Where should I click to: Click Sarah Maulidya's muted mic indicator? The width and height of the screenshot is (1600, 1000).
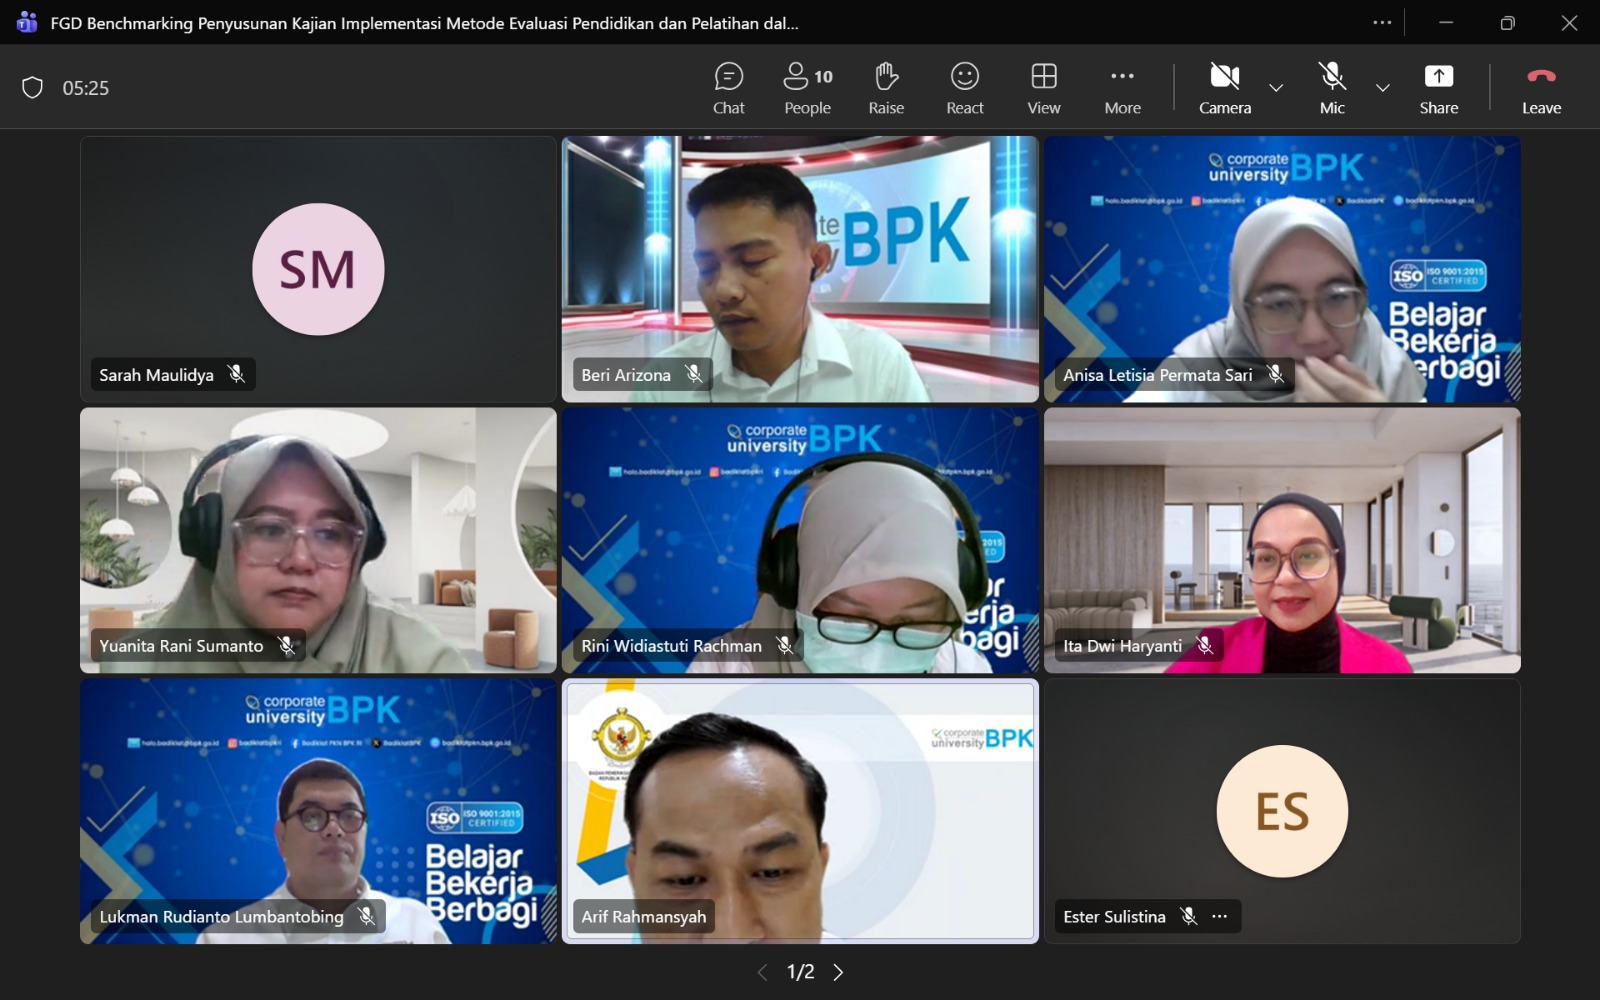237,374
